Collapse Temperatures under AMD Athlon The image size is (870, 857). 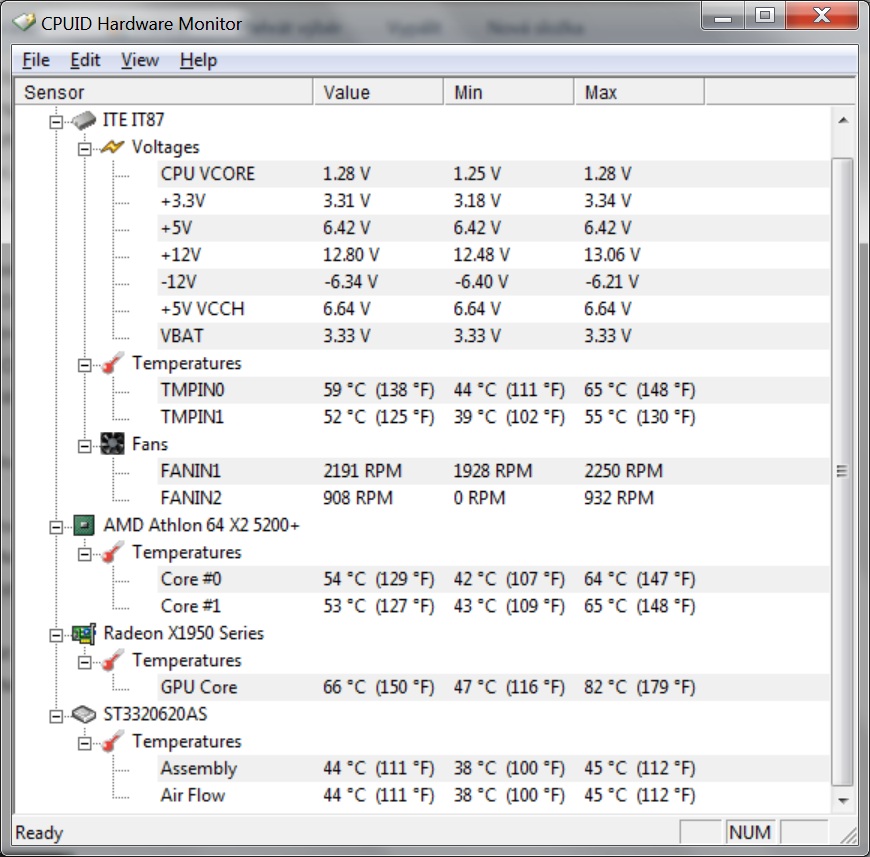click(x=84, y=554)
